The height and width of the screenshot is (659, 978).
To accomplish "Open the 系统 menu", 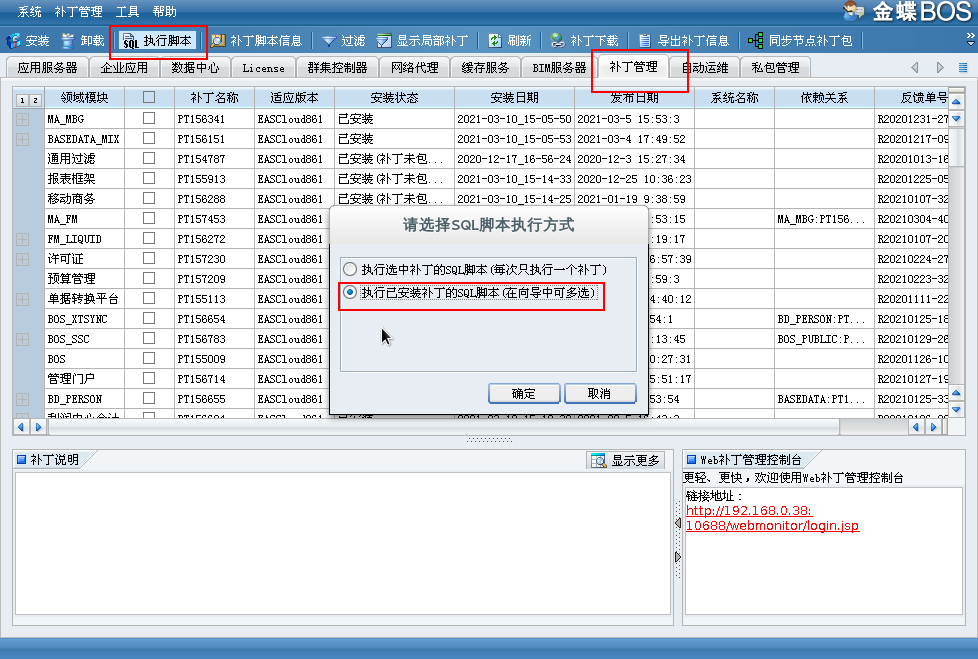I will 29,11.
